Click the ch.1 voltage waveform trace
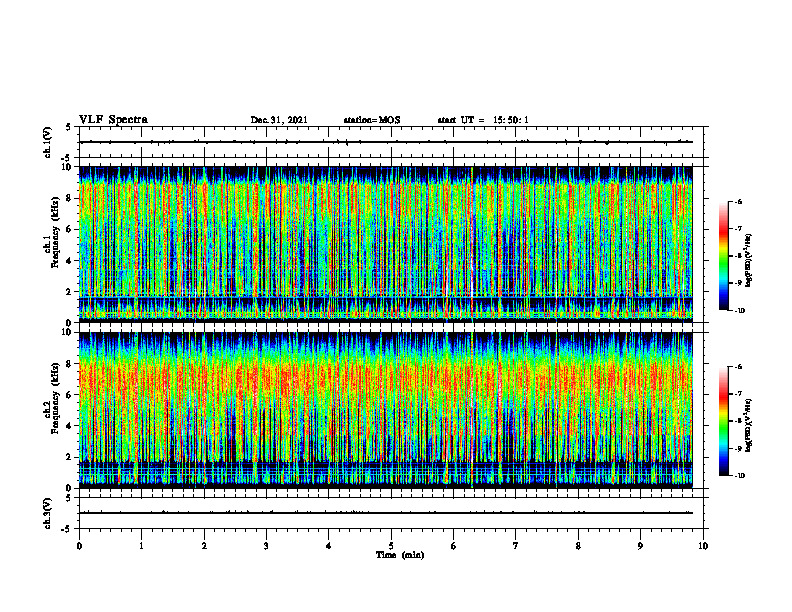The width and height of the screenshot is (792, 612). click(x=386, y=142)
